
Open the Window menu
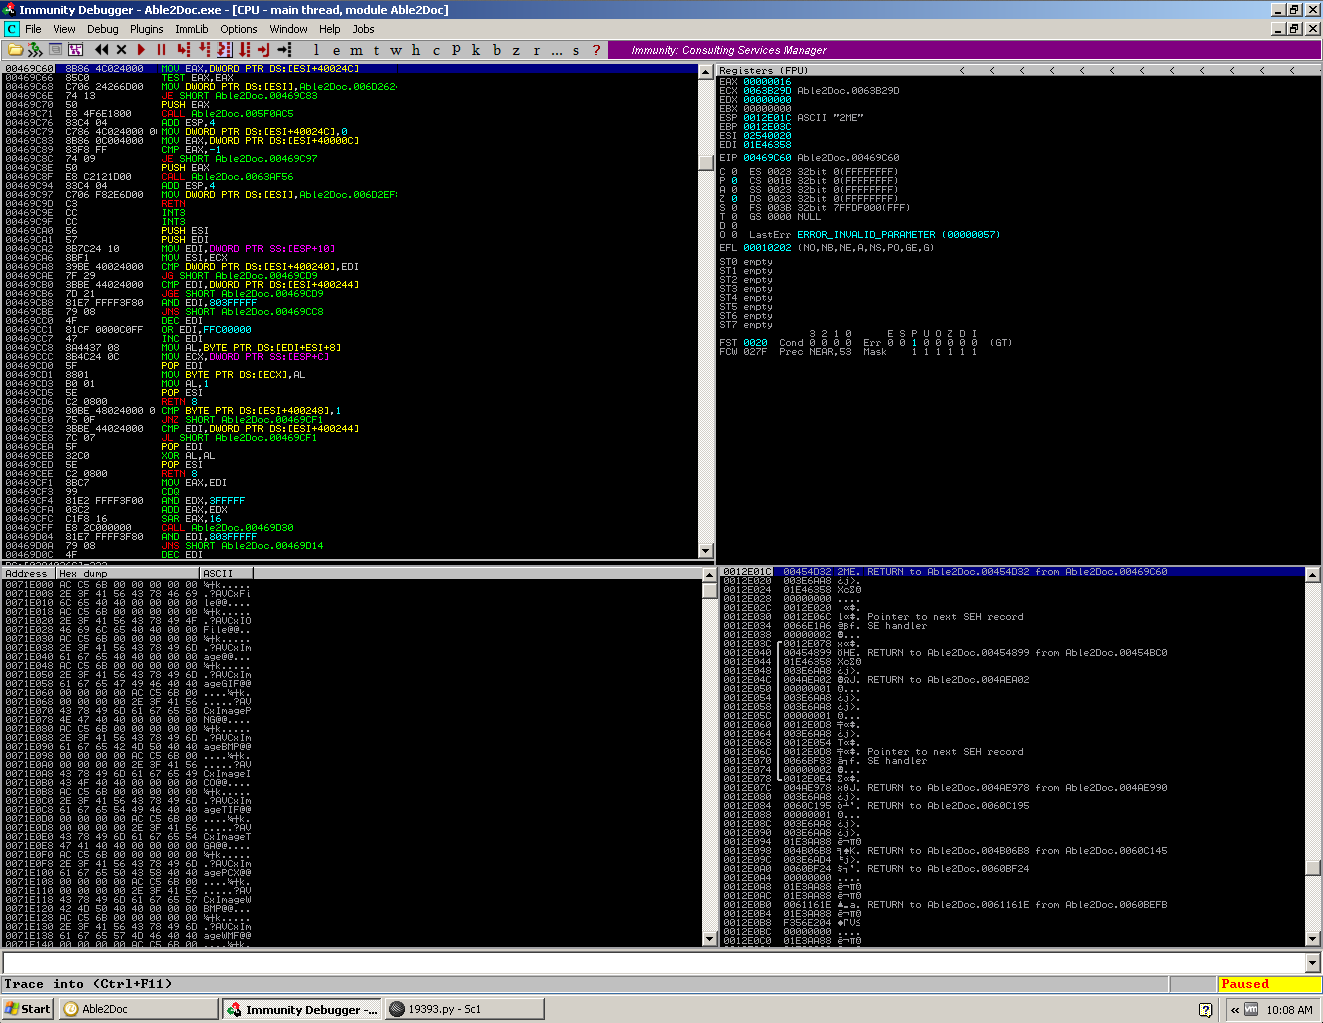click(288, 29)
